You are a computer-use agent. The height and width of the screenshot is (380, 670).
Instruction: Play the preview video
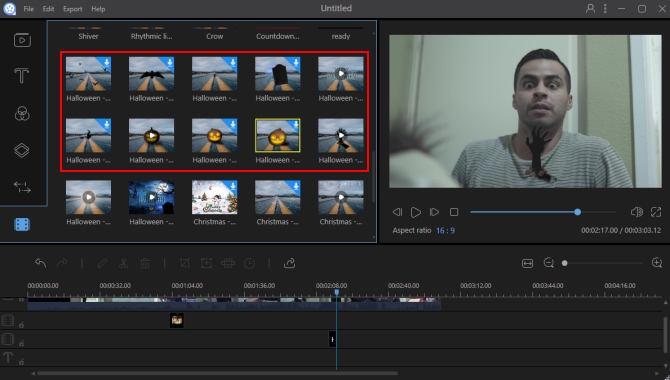pos(415,212)
